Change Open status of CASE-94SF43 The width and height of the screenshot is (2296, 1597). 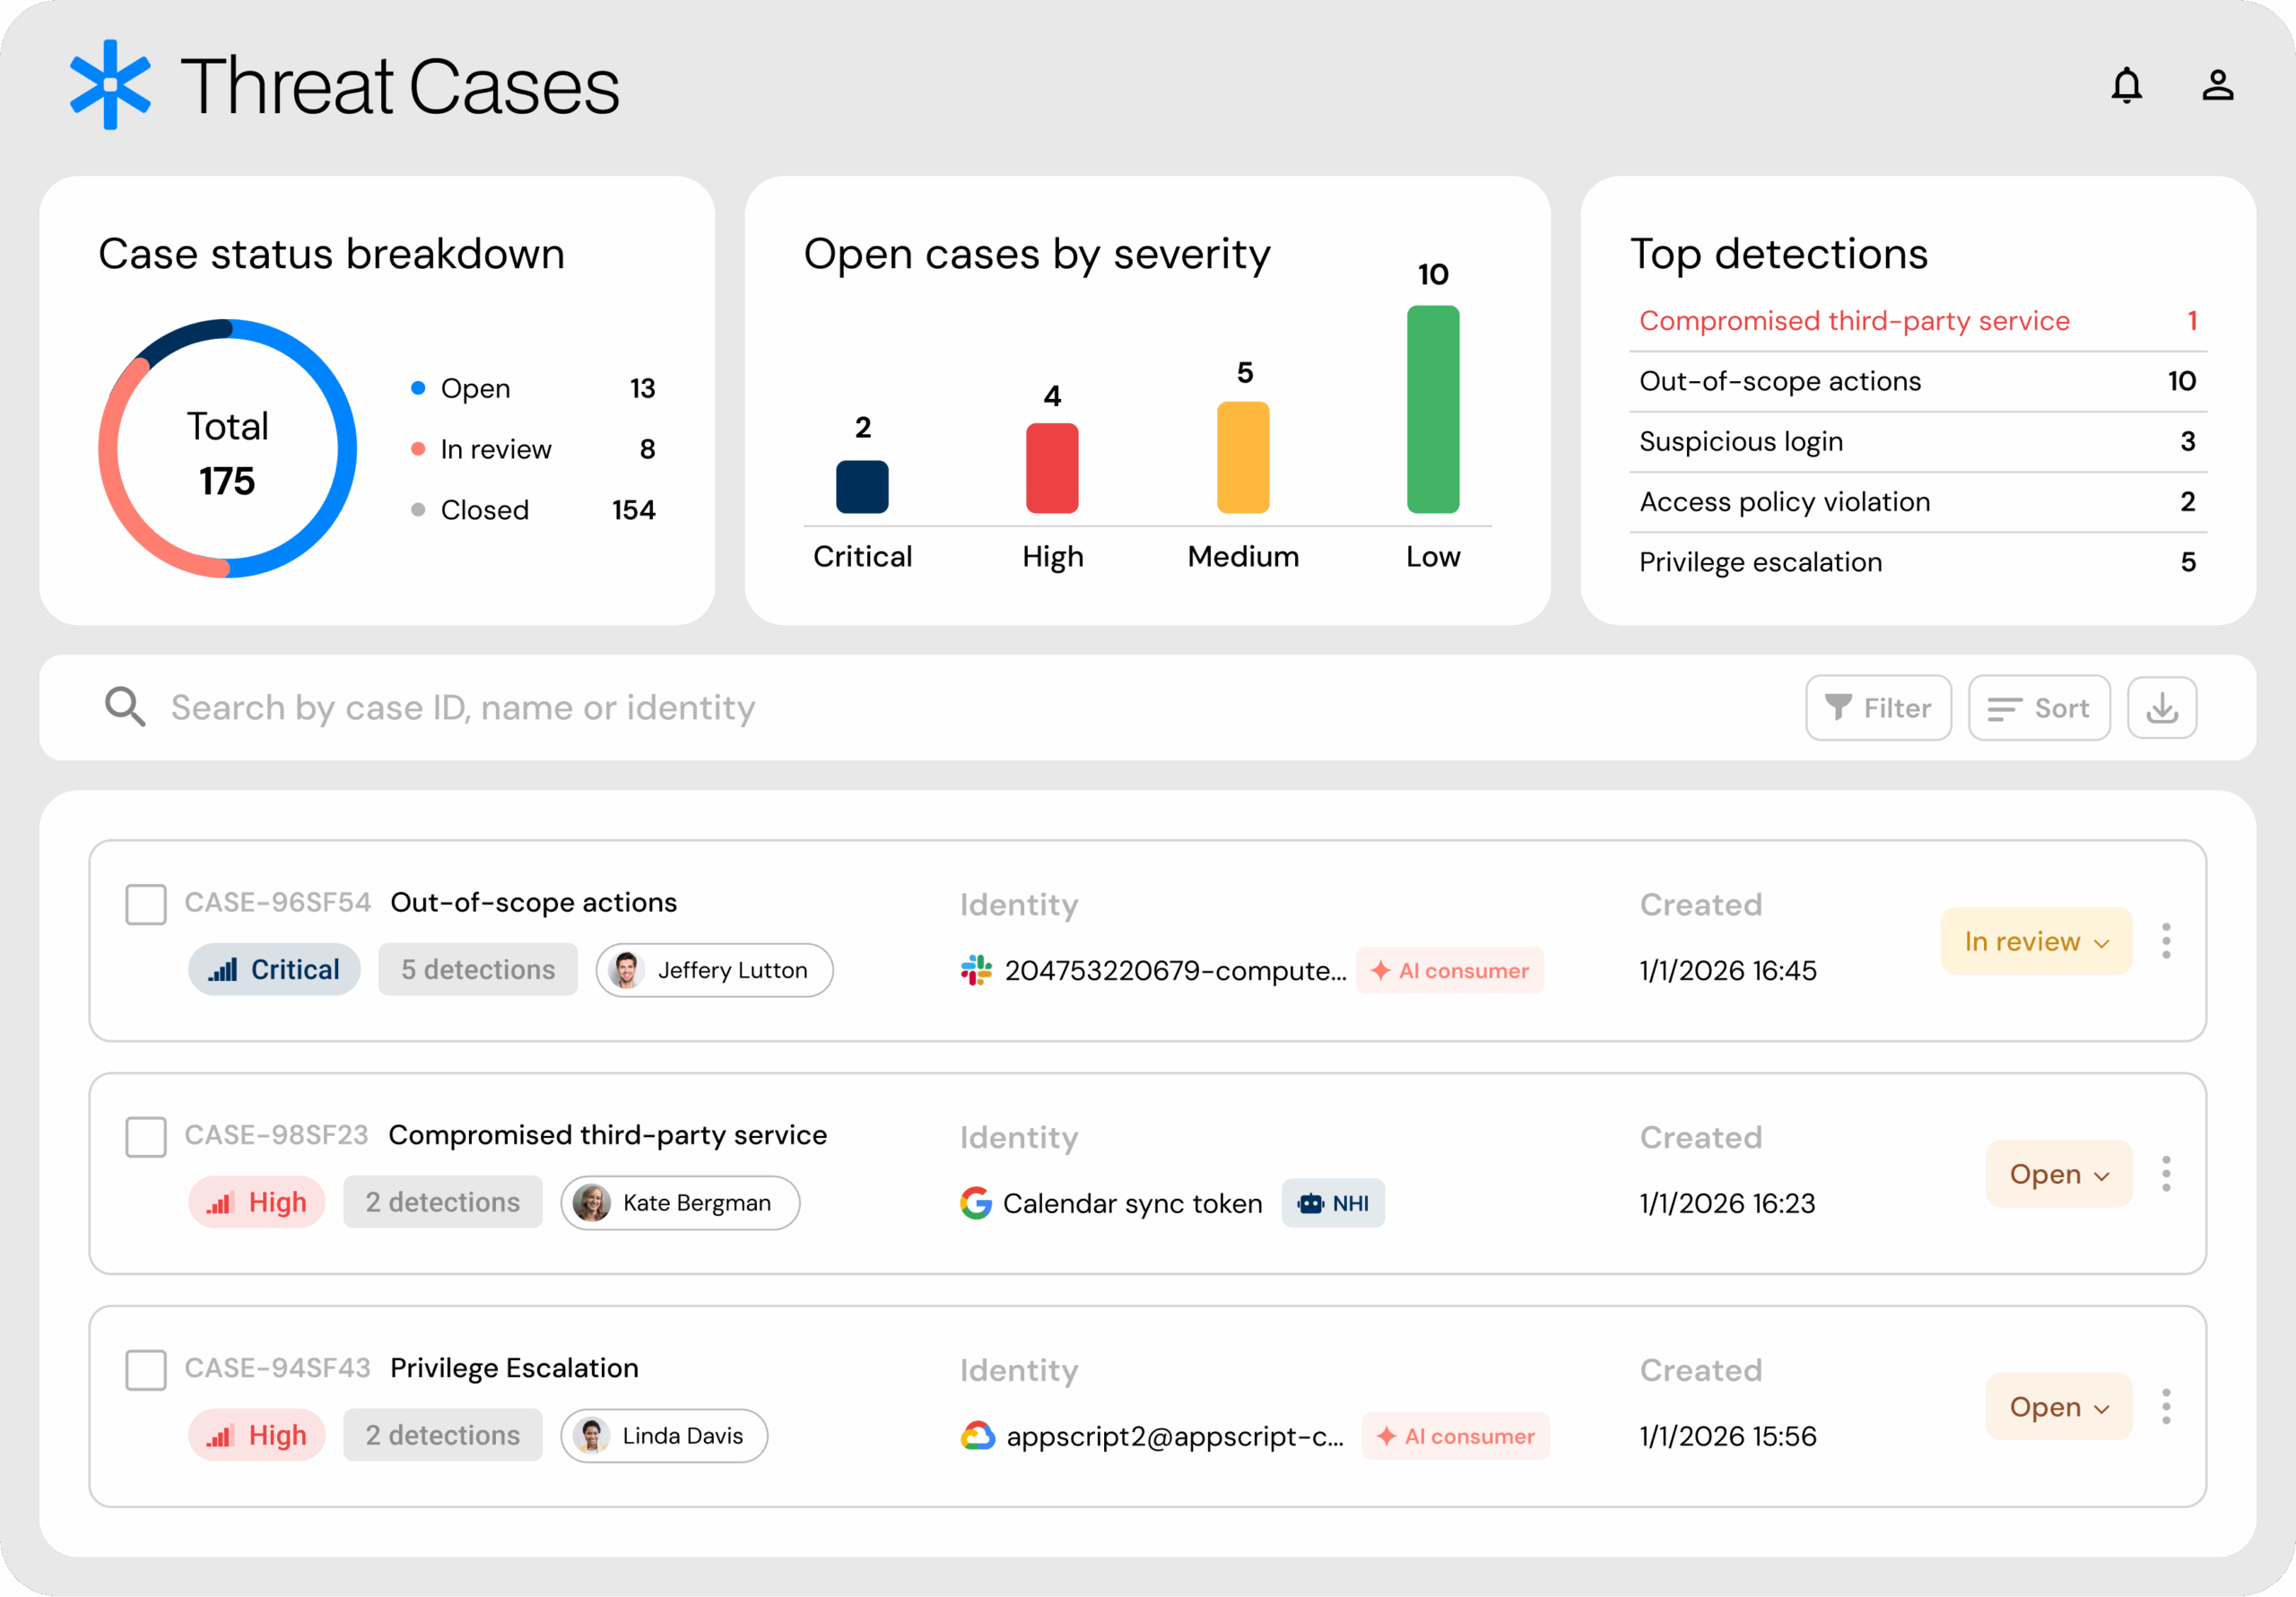click(x=2058, y=1407)
